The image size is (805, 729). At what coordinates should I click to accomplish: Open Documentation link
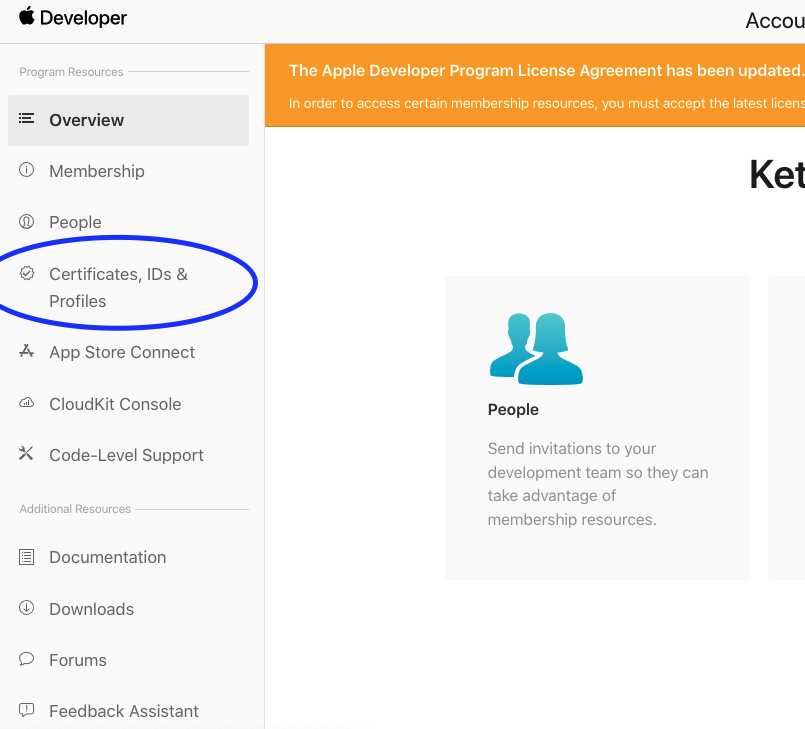(x=108, y=558)
